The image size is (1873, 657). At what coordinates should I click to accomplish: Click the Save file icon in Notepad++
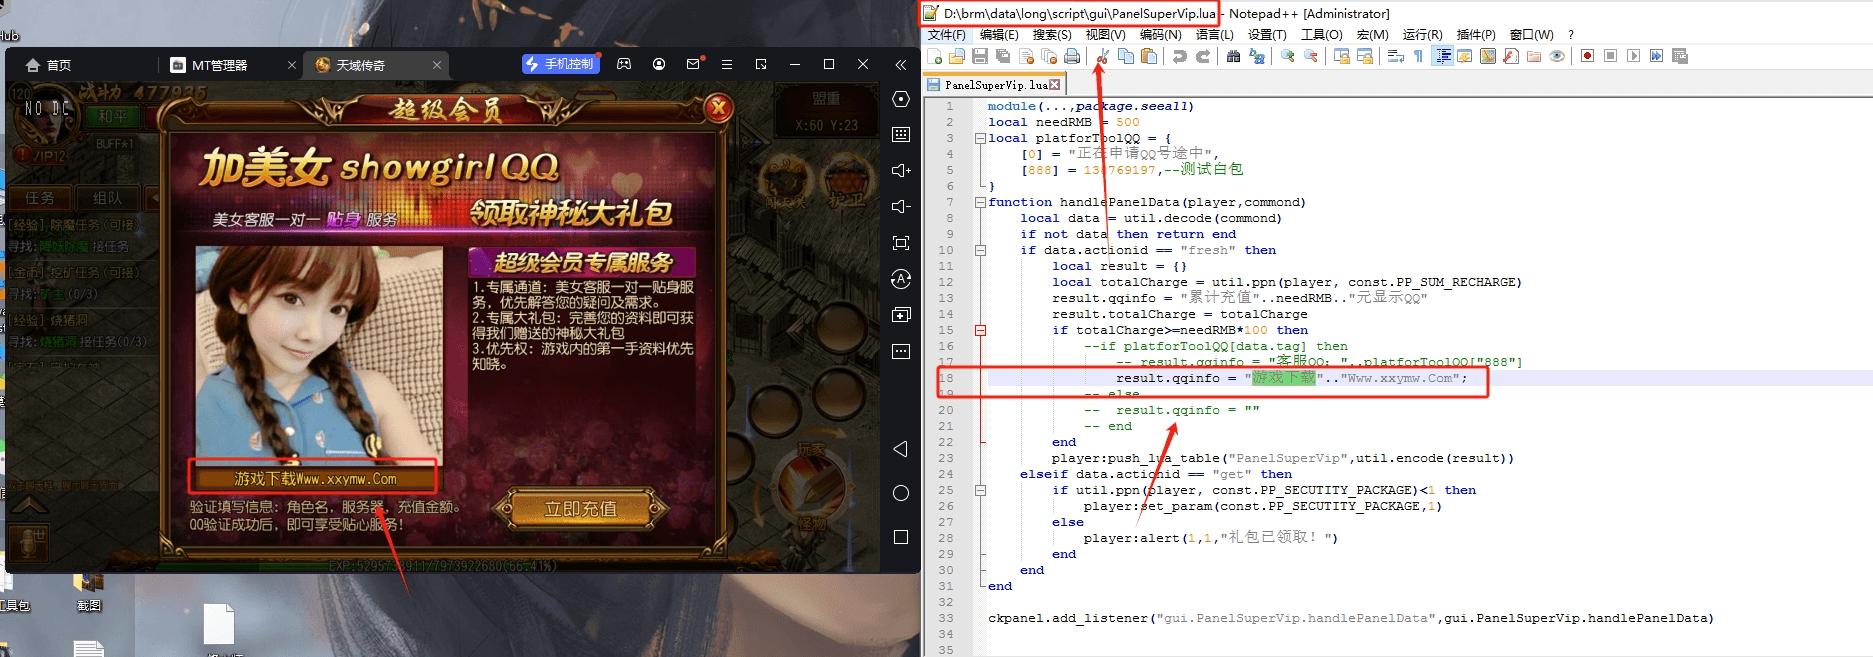point(980,56)
